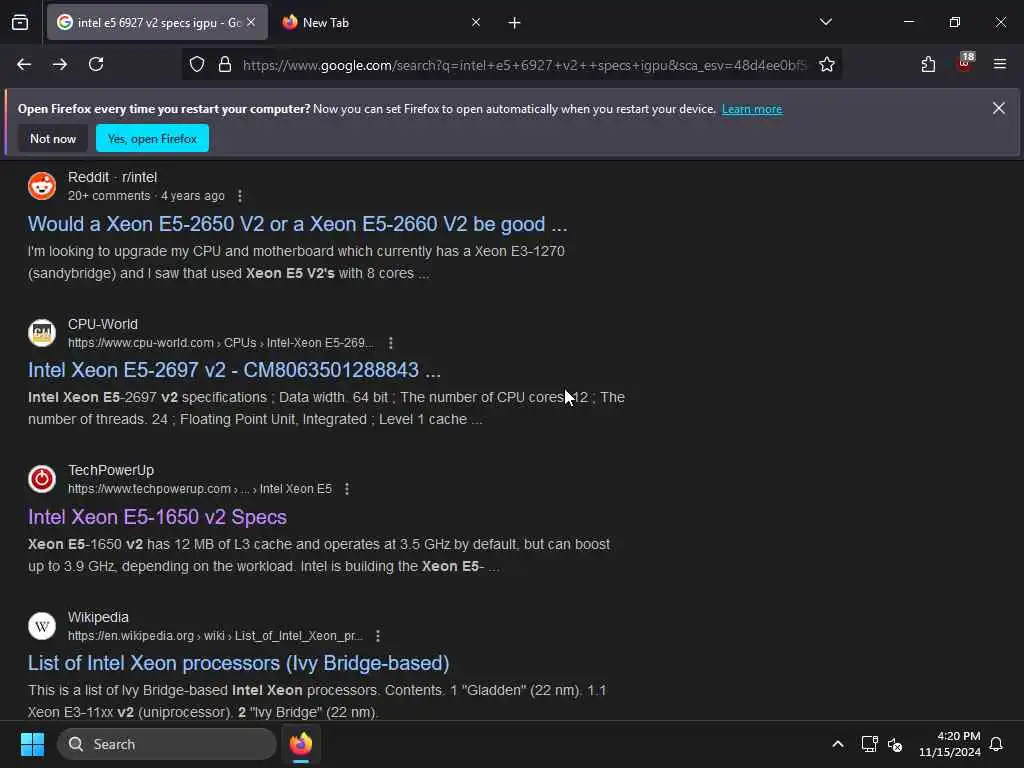Image resolution: width=1024 pixels, height=768 pixels.
Task: Open a new tab with the plus button
Action: [515, 23]
